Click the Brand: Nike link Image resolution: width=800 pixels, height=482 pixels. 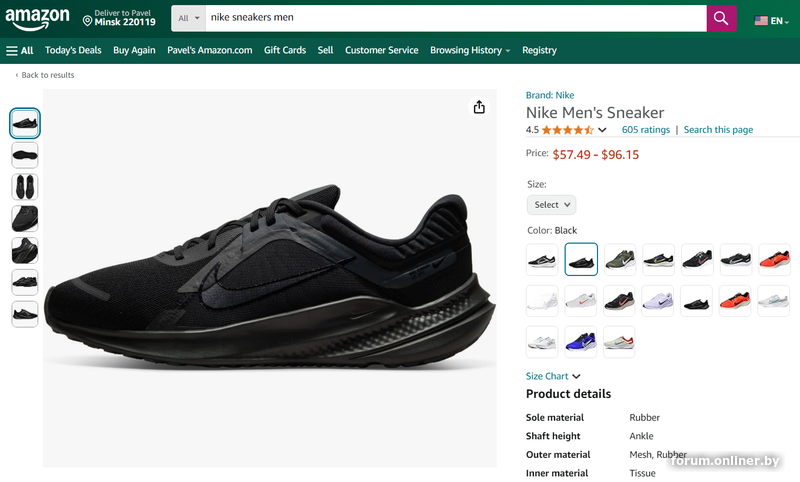point(550,95)
